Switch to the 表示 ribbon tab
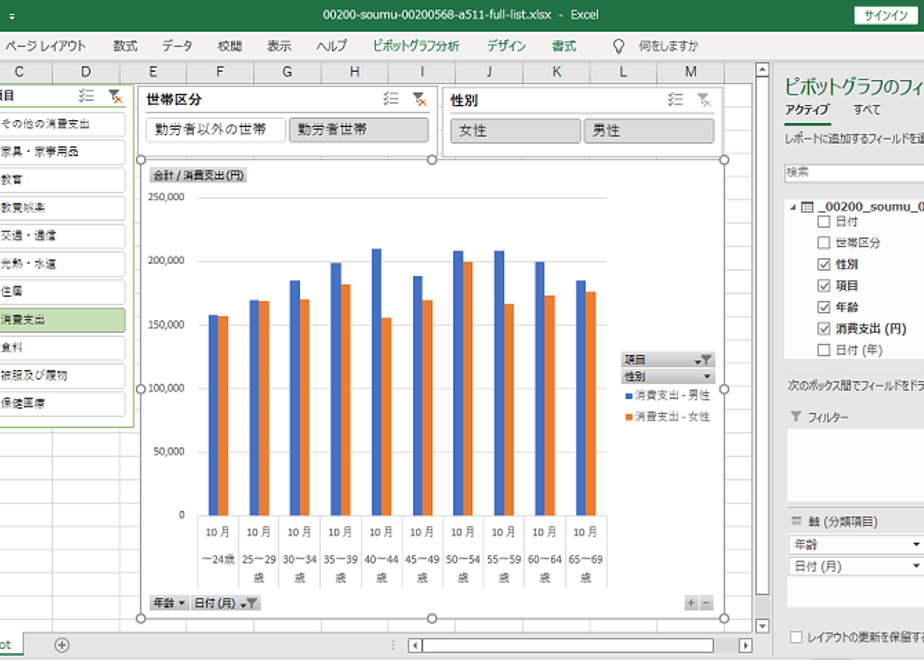This screenshot has width=924, height=660. point(279,46)
